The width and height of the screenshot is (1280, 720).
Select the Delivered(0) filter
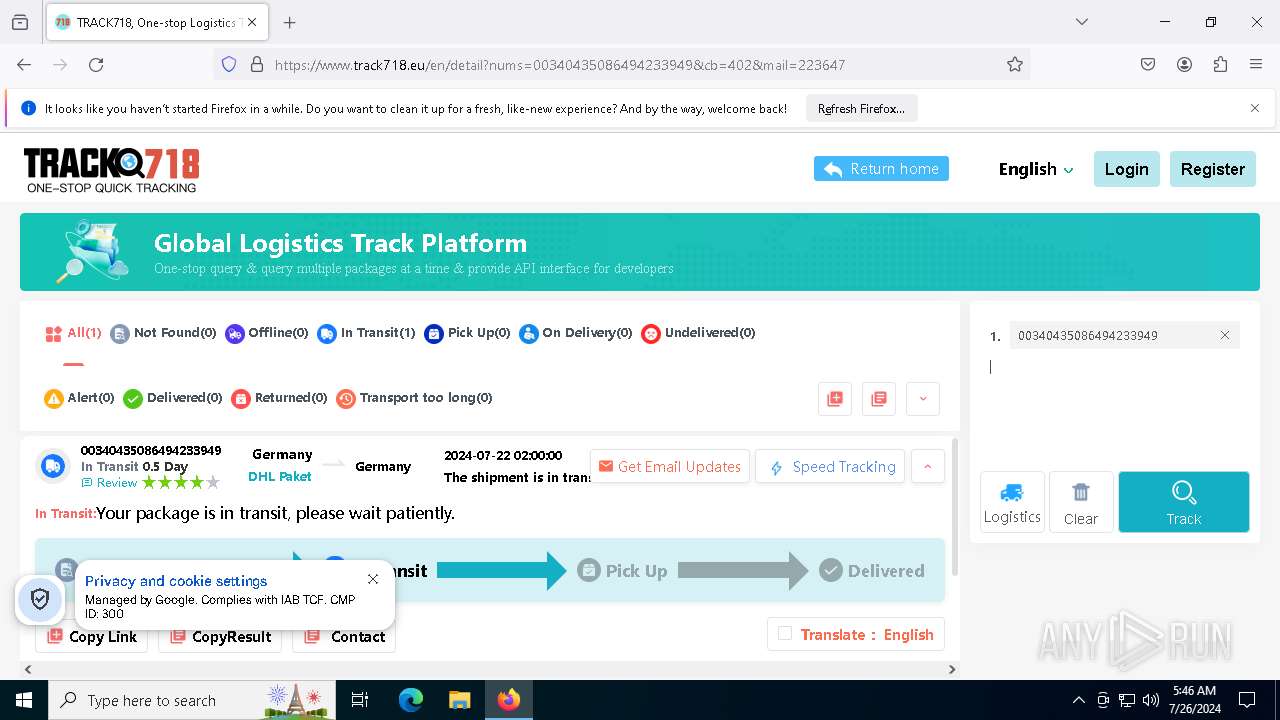point(173,398)
